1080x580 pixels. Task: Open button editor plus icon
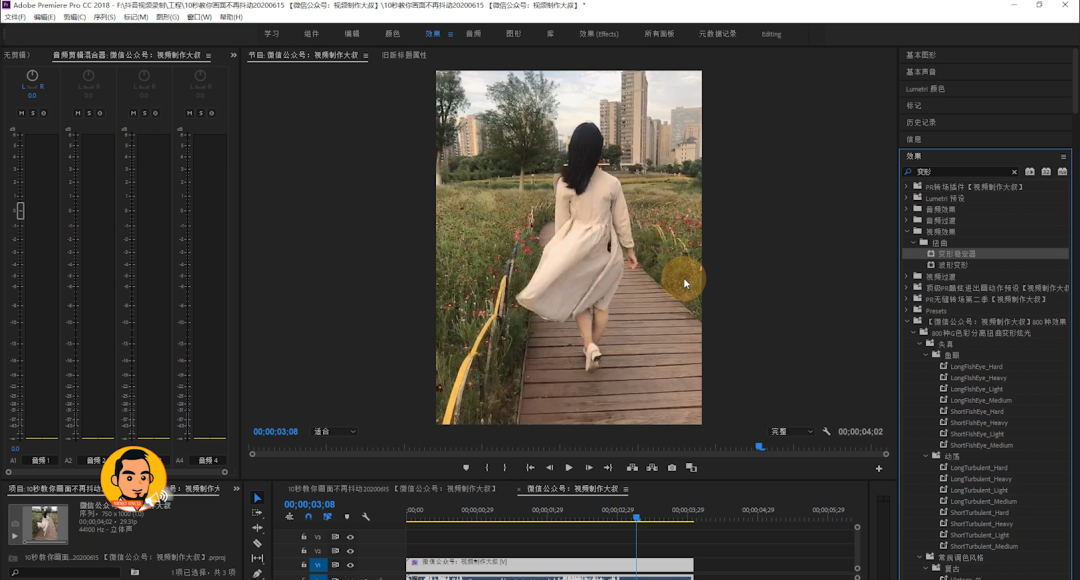(879, 468)
